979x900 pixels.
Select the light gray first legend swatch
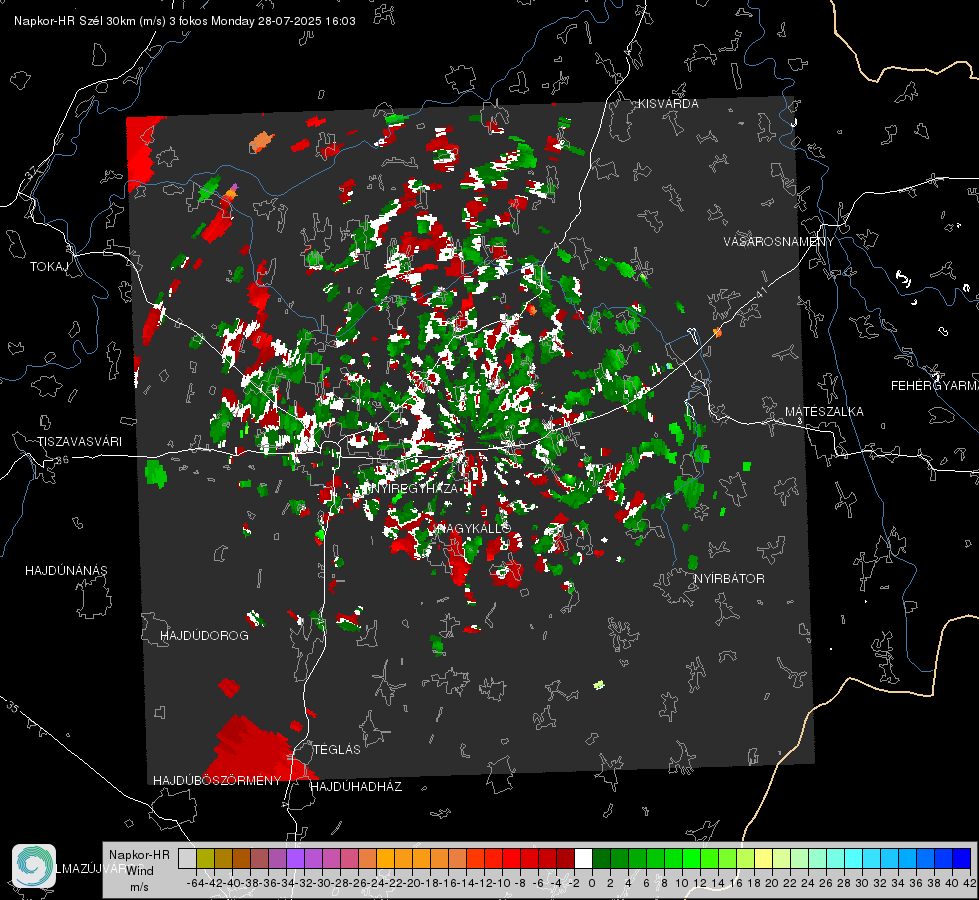tap(187, 858)
